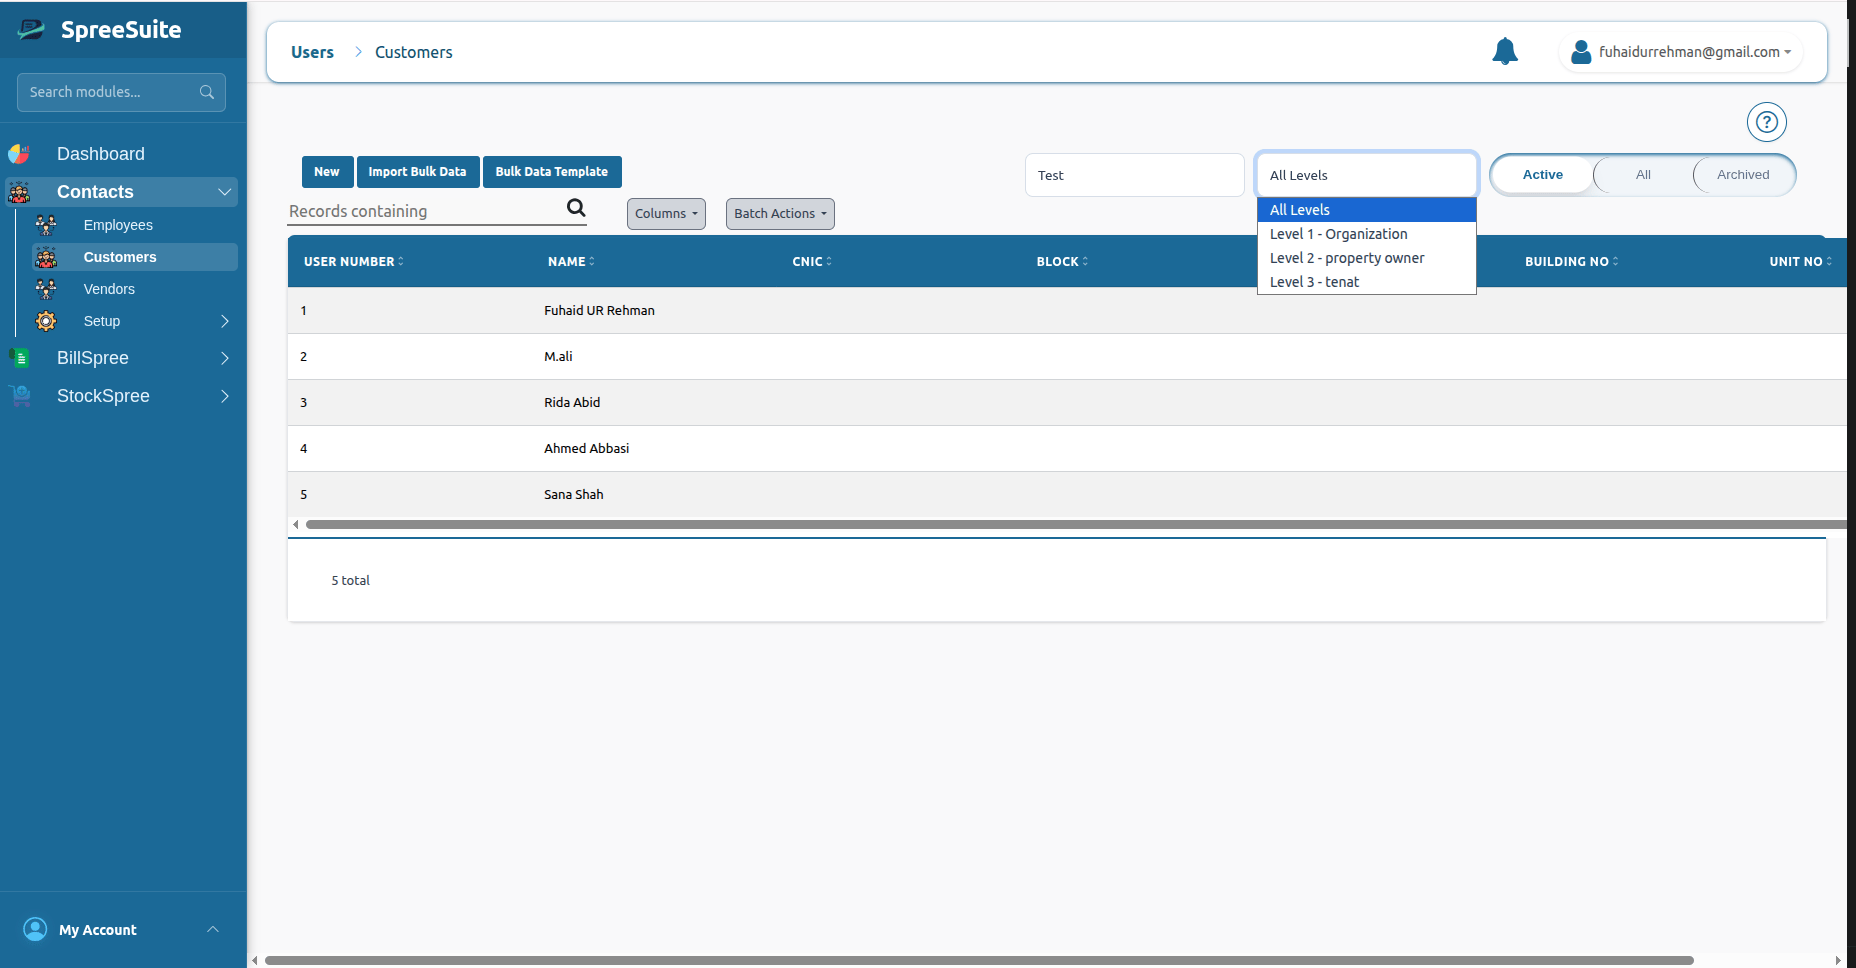Click the My Account avatar icon
The image size is (1856, 968).
tap(35, 930)
